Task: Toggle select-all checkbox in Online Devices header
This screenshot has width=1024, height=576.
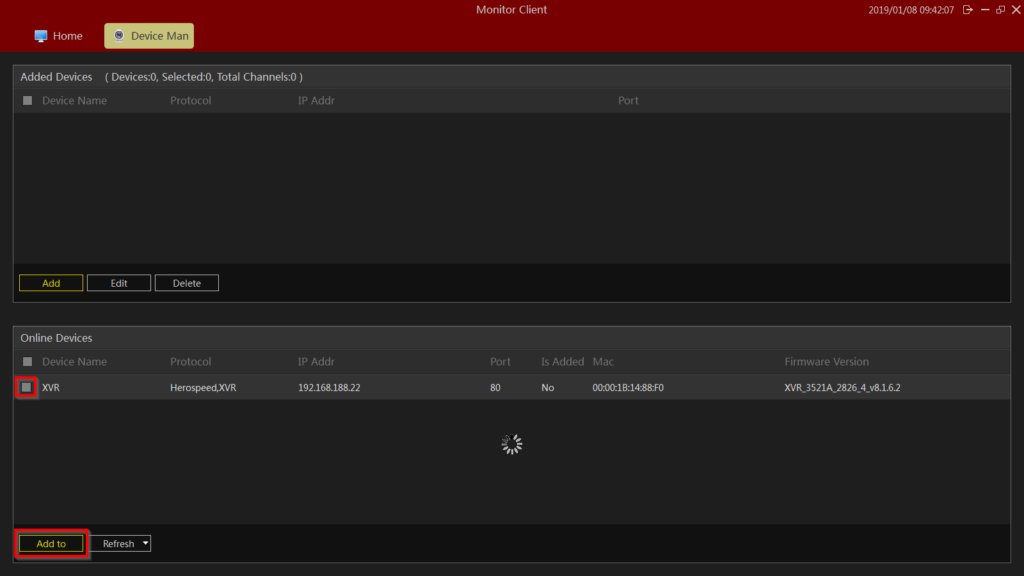Action: pyautogui.click(x=27, y=362)
